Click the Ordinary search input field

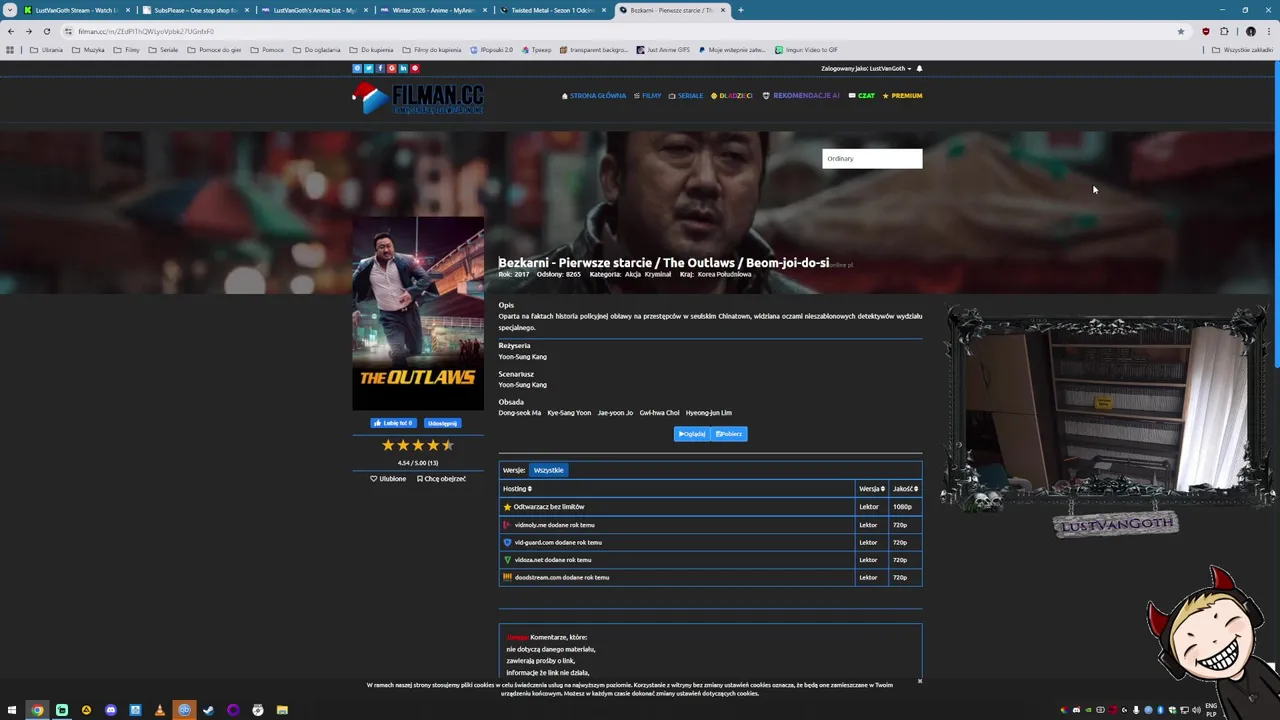872,158
